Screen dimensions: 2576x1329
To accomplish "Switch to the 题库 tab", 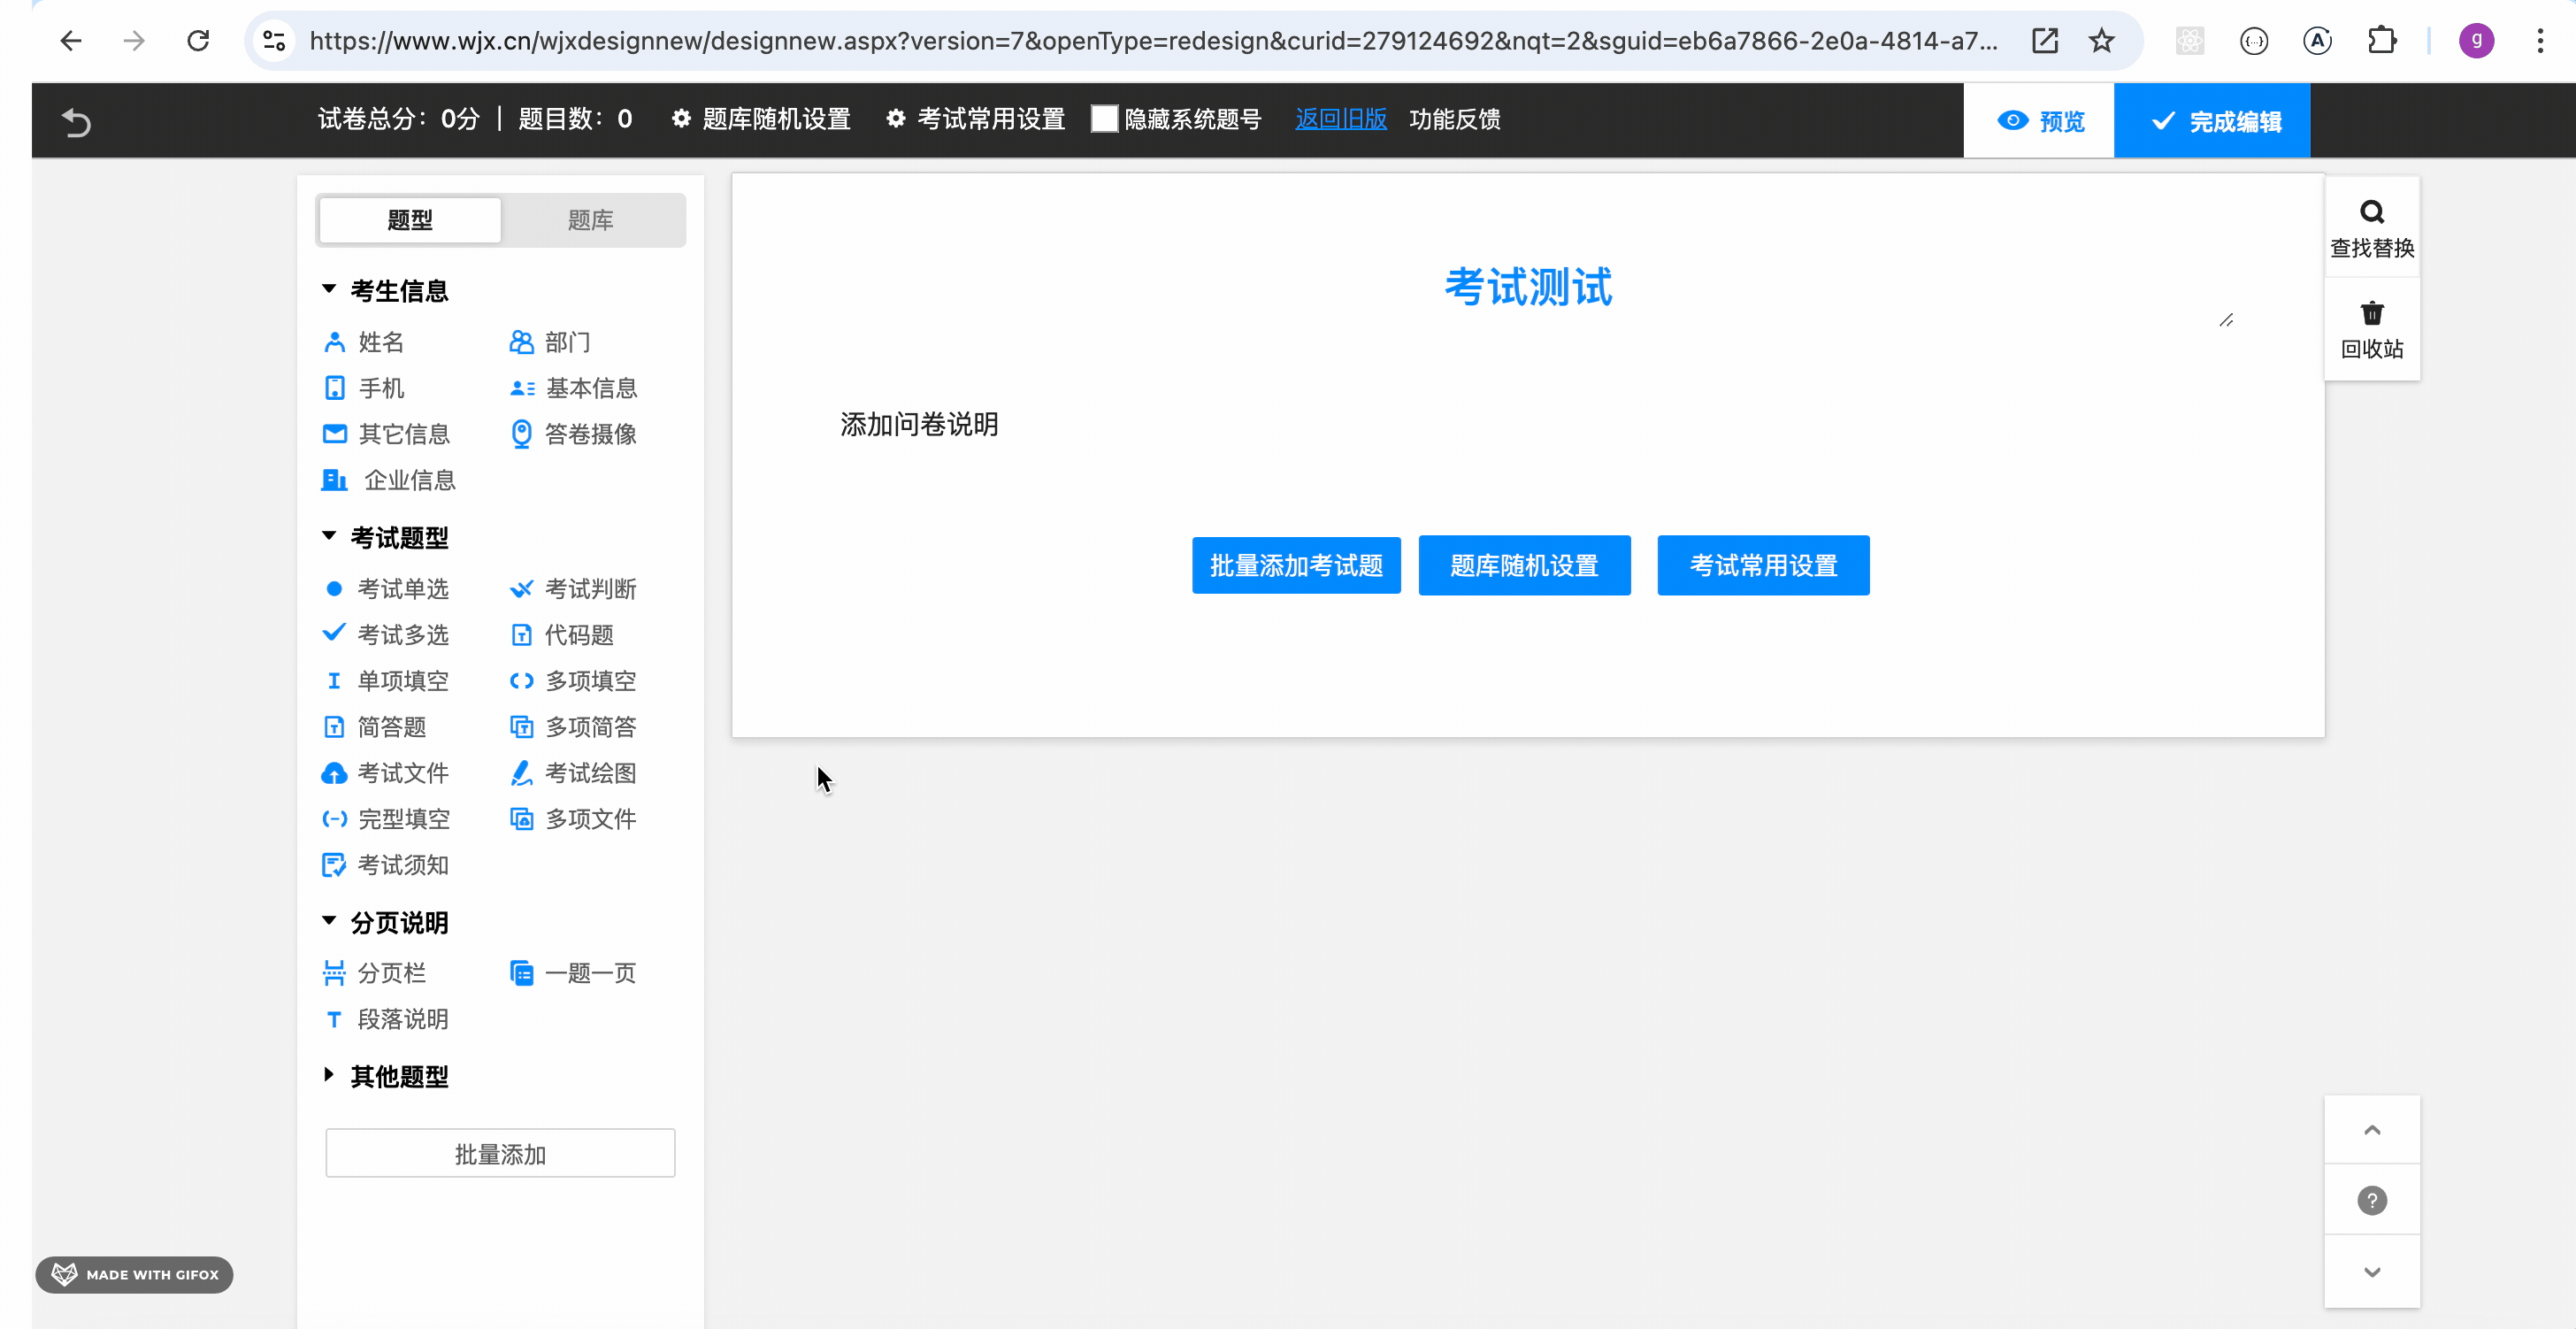I will 590,220.
